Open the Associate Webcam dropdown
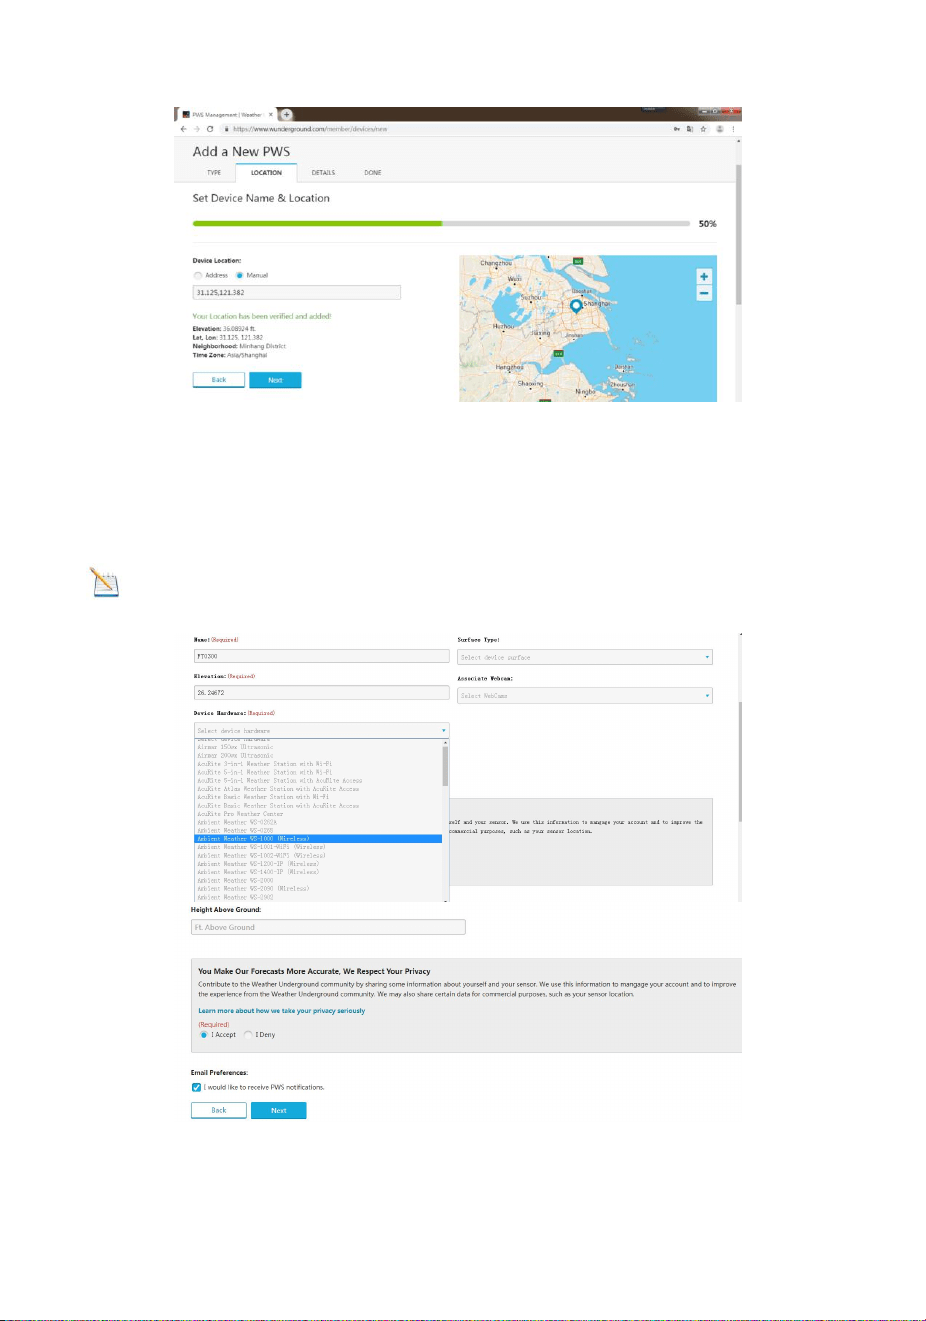The image size is (926, 1321). [585, 695]
